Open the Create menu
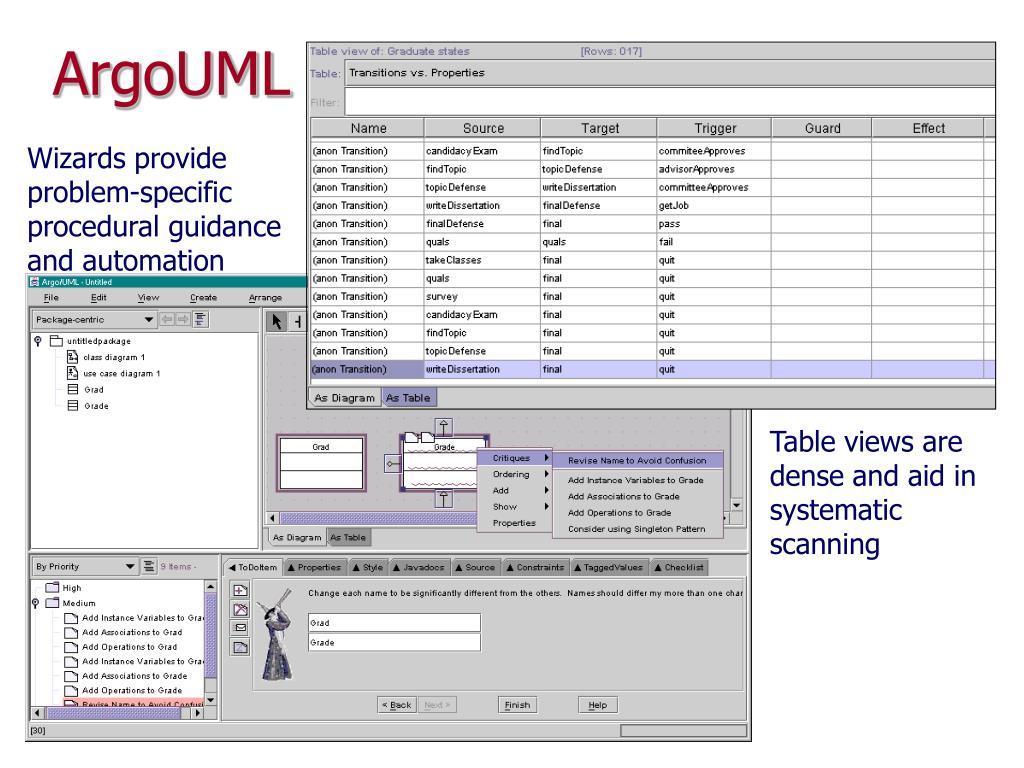 coord(203,297)
